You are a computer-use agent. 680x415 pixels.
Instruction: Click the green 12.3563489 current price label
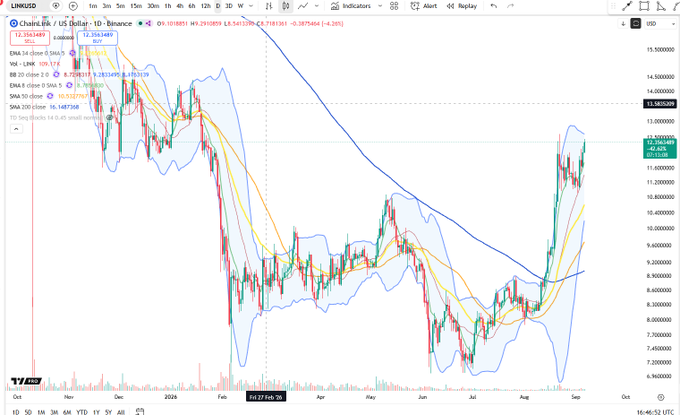[x=660, y=148]
